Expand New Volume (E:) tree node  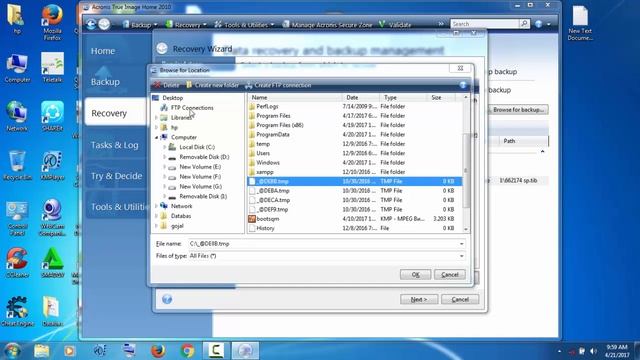point(164,167)
